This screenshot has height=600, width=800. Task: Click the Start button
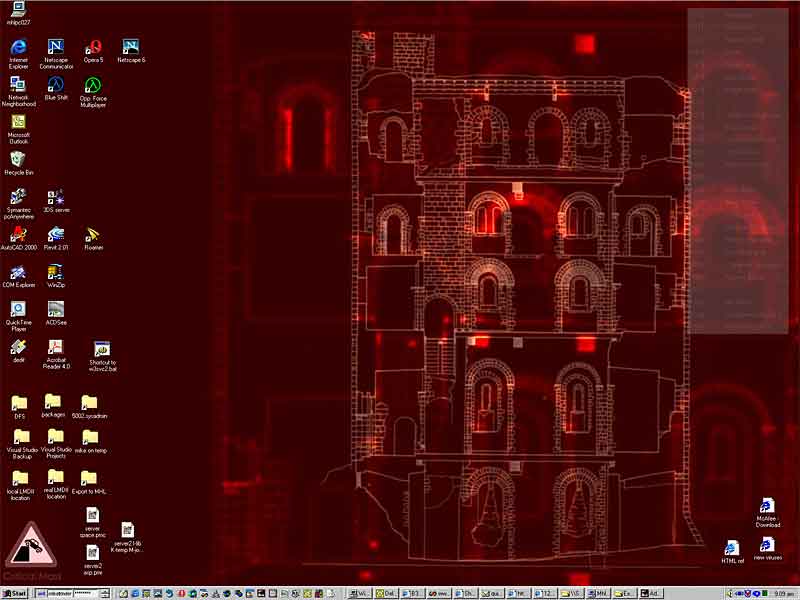[15, 593]
